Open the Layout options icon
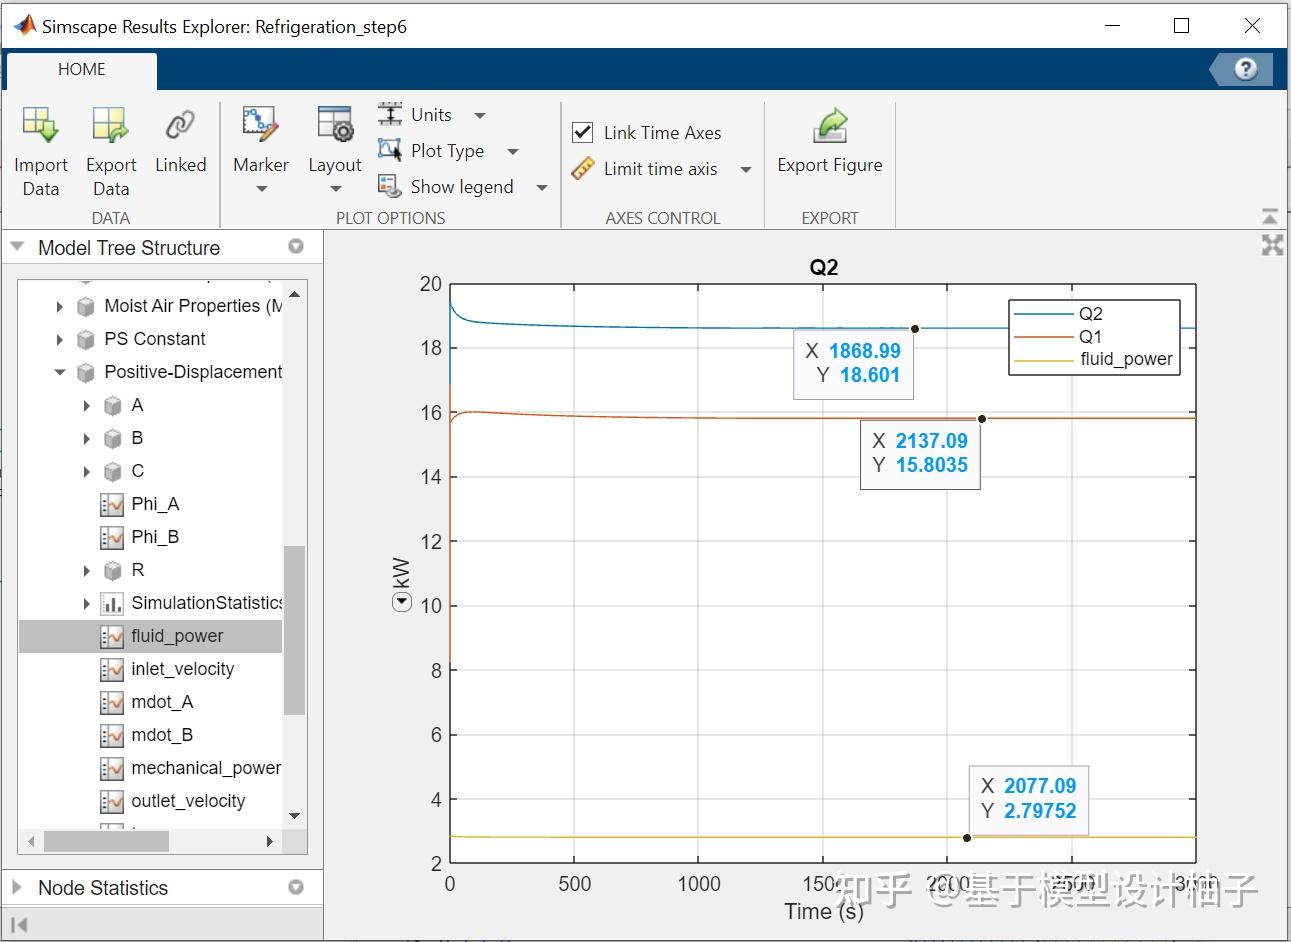 tap(334, 124)
